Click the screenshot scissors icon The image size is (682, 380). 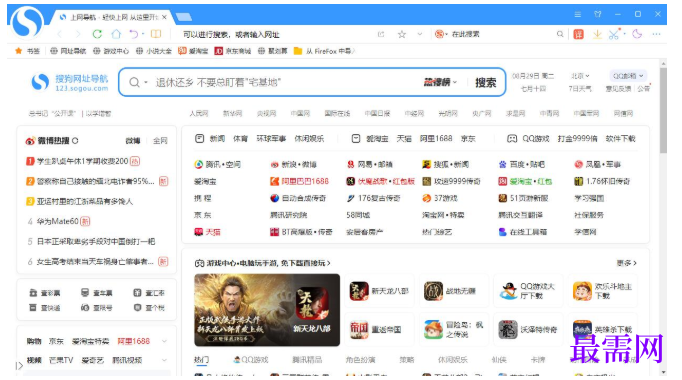click(614, 34)
